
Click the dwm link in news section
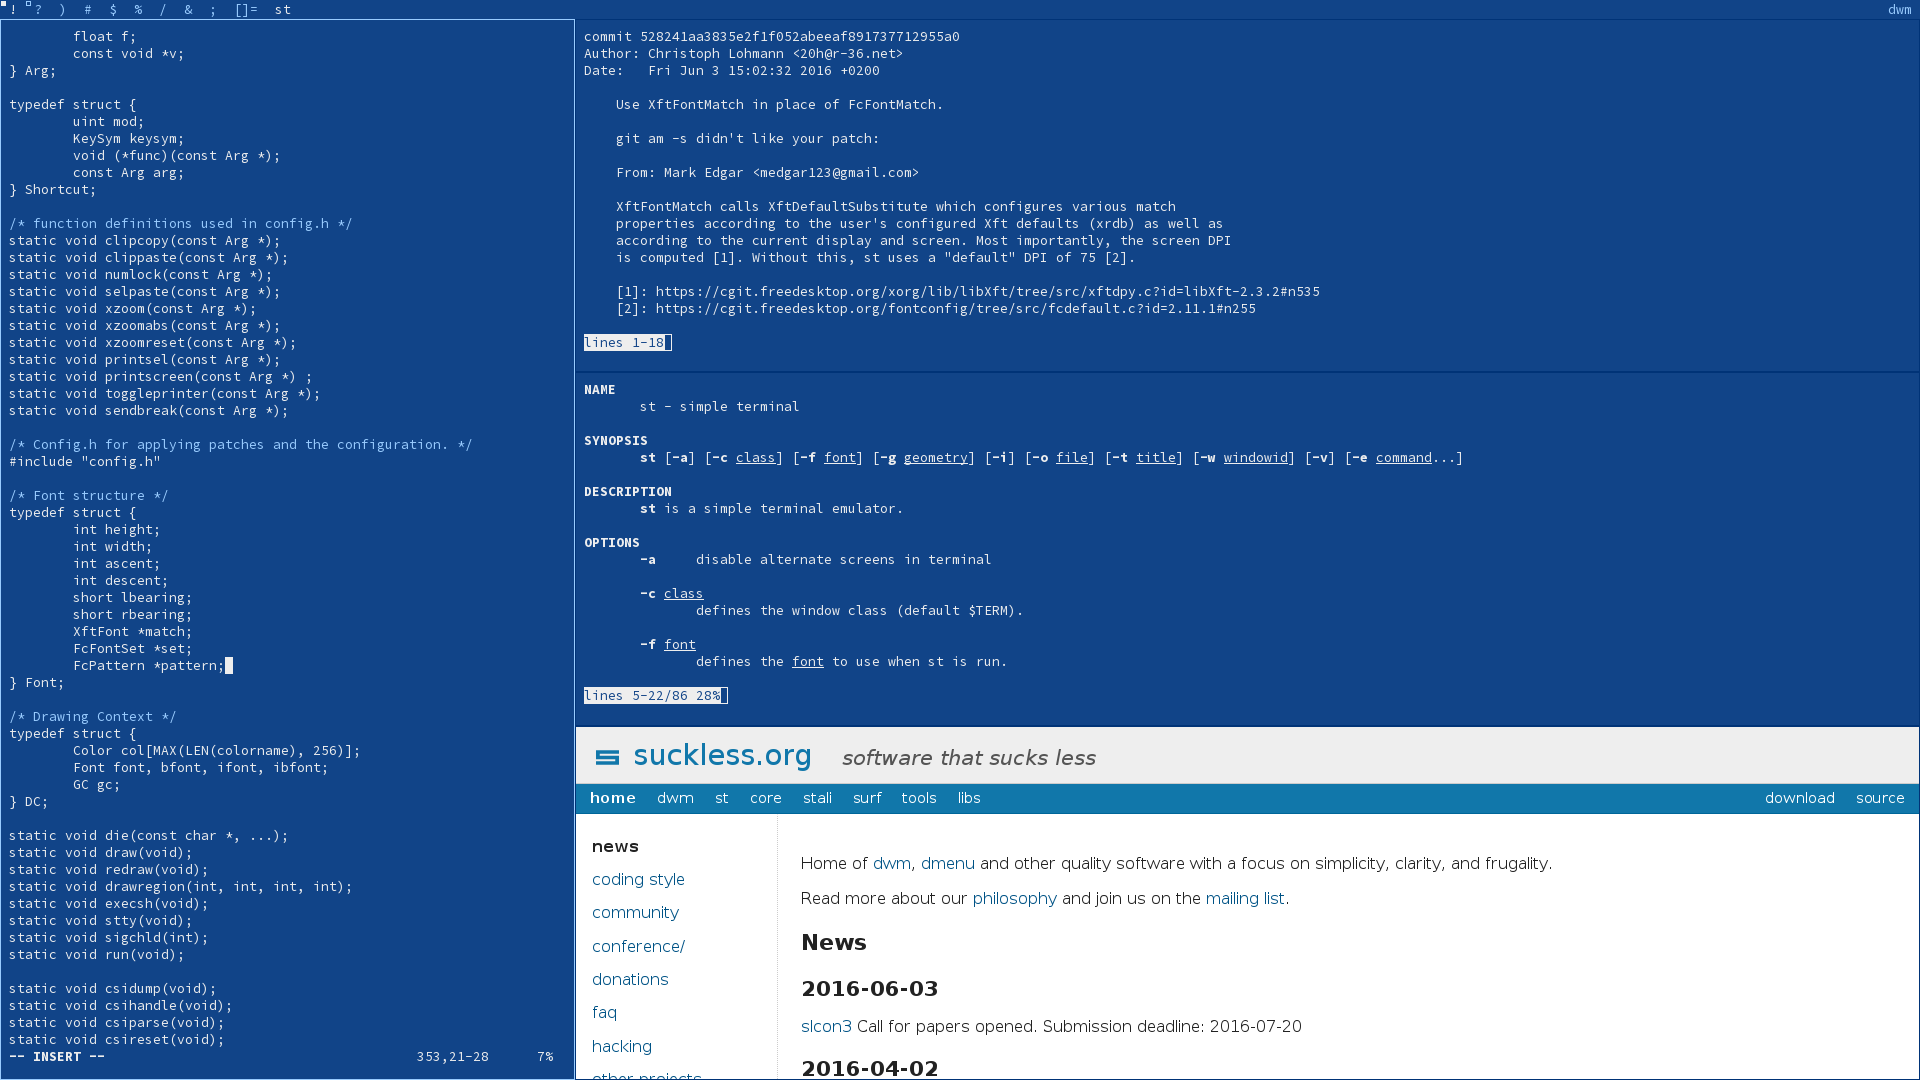tap(891, 864)
